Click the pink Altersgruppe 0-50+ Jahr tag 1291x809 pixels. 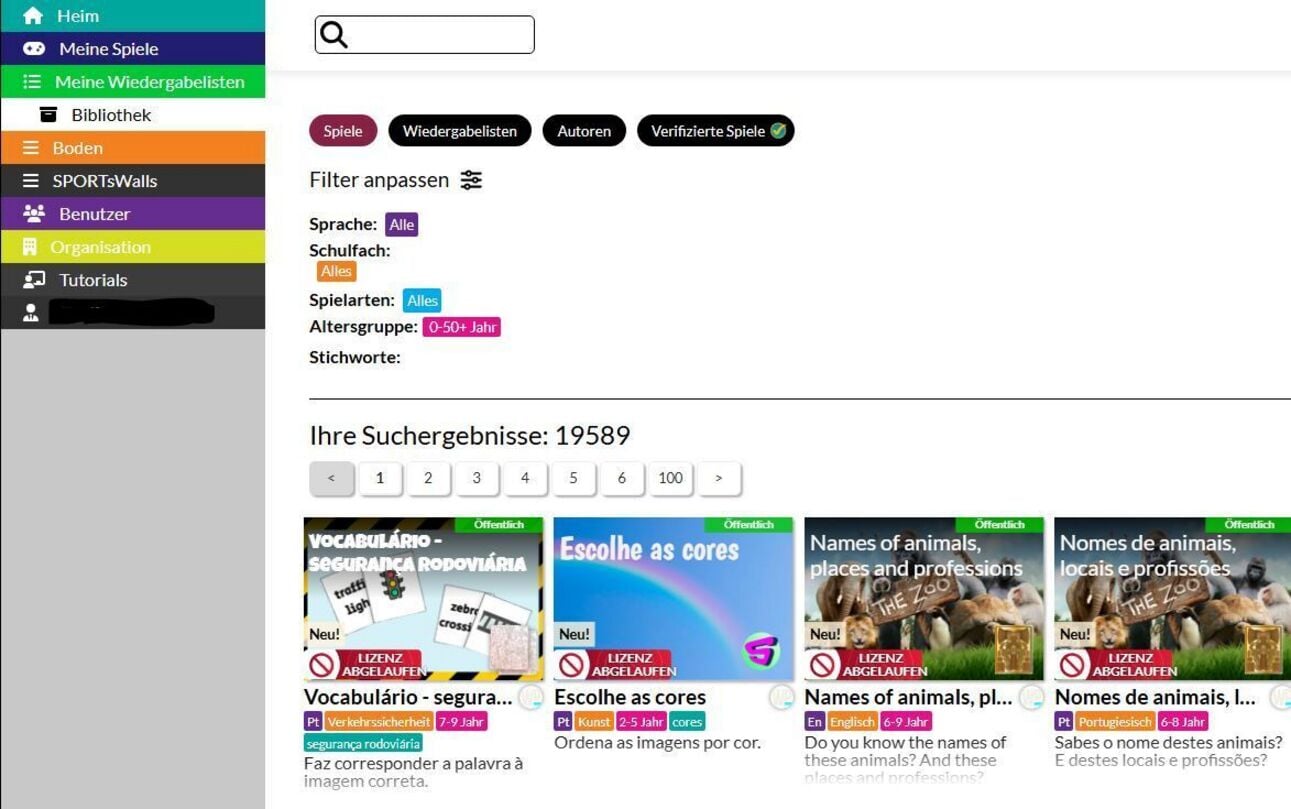461,327
